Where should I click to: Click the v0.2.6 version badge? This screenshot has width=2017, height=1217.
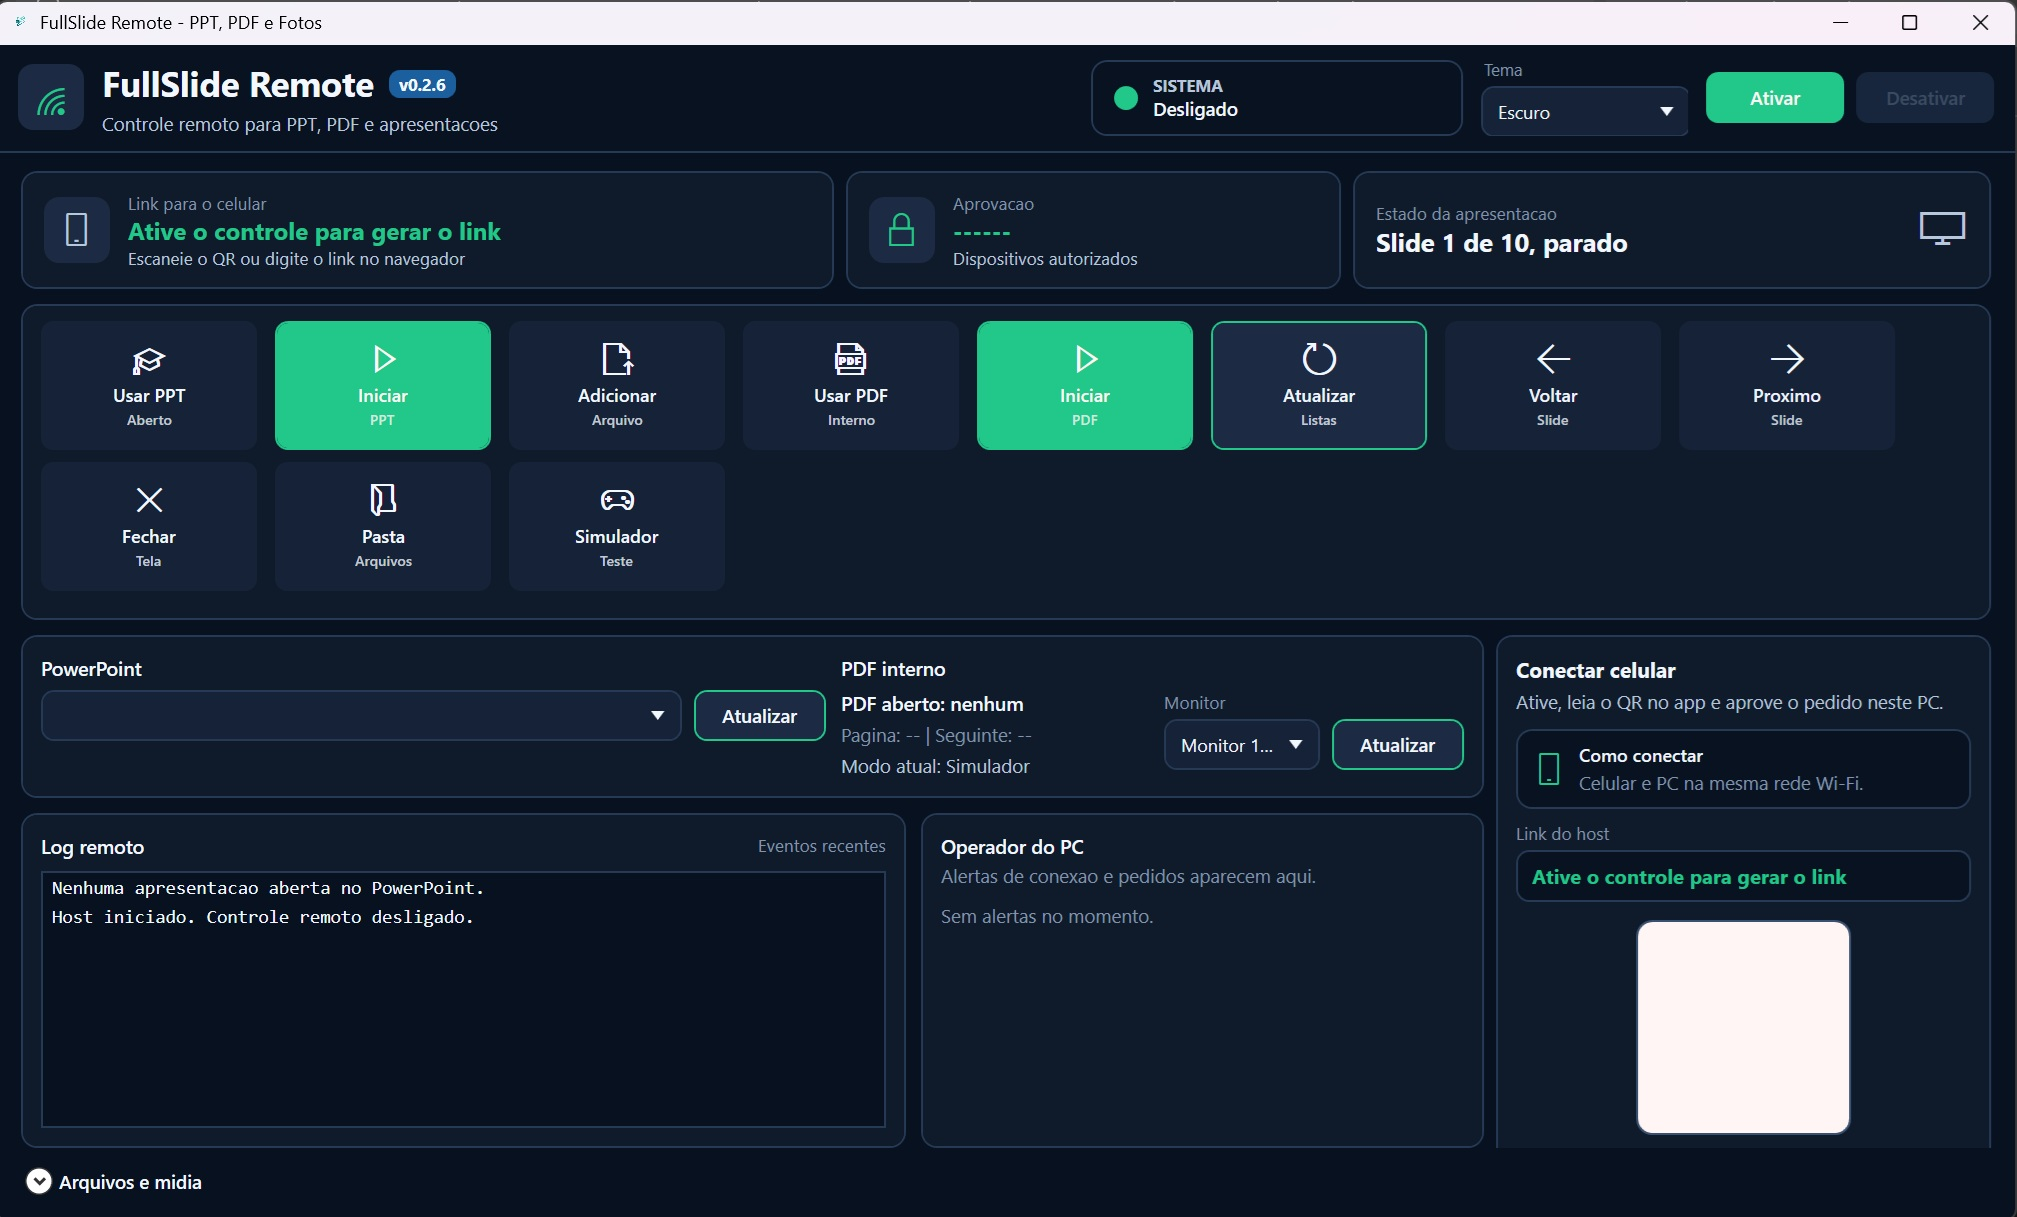pos(422,85)
